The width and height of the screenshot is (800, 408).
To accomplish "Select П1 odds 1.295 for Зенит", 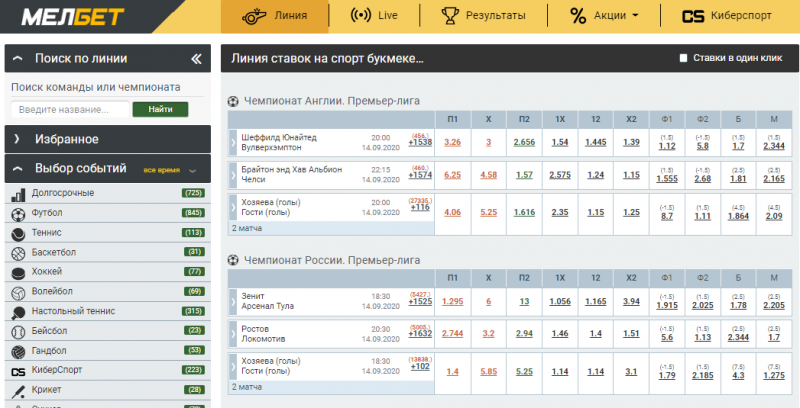I will coord(453,301).
